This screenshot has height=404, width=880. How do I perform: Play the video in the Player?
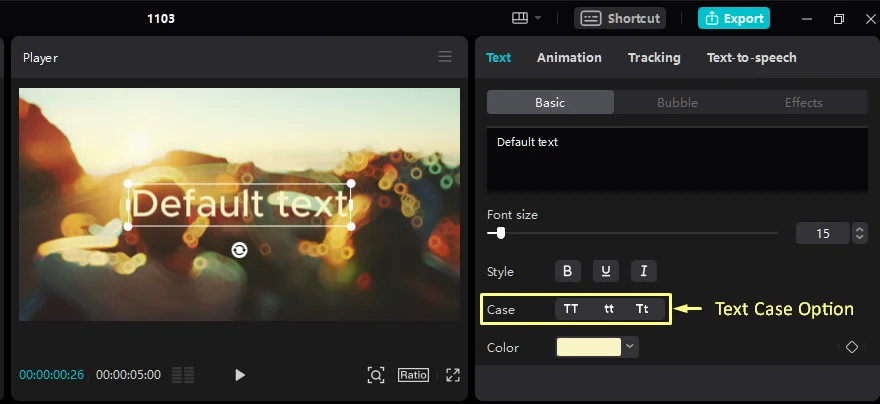(x=240, y=375)
